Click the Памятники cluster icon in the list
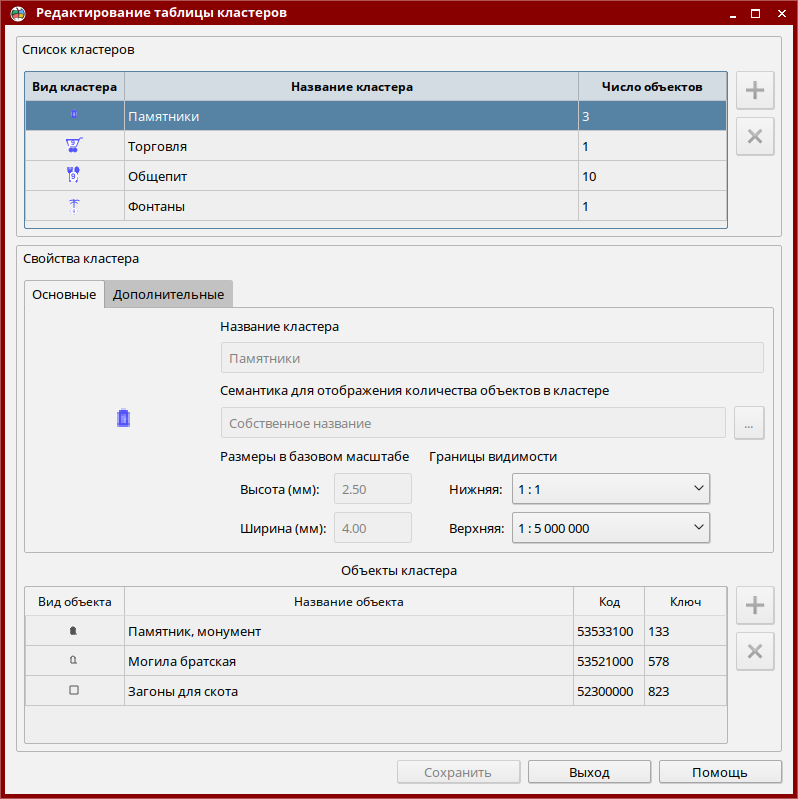798x799 pixels. click(x=74, y=114)
